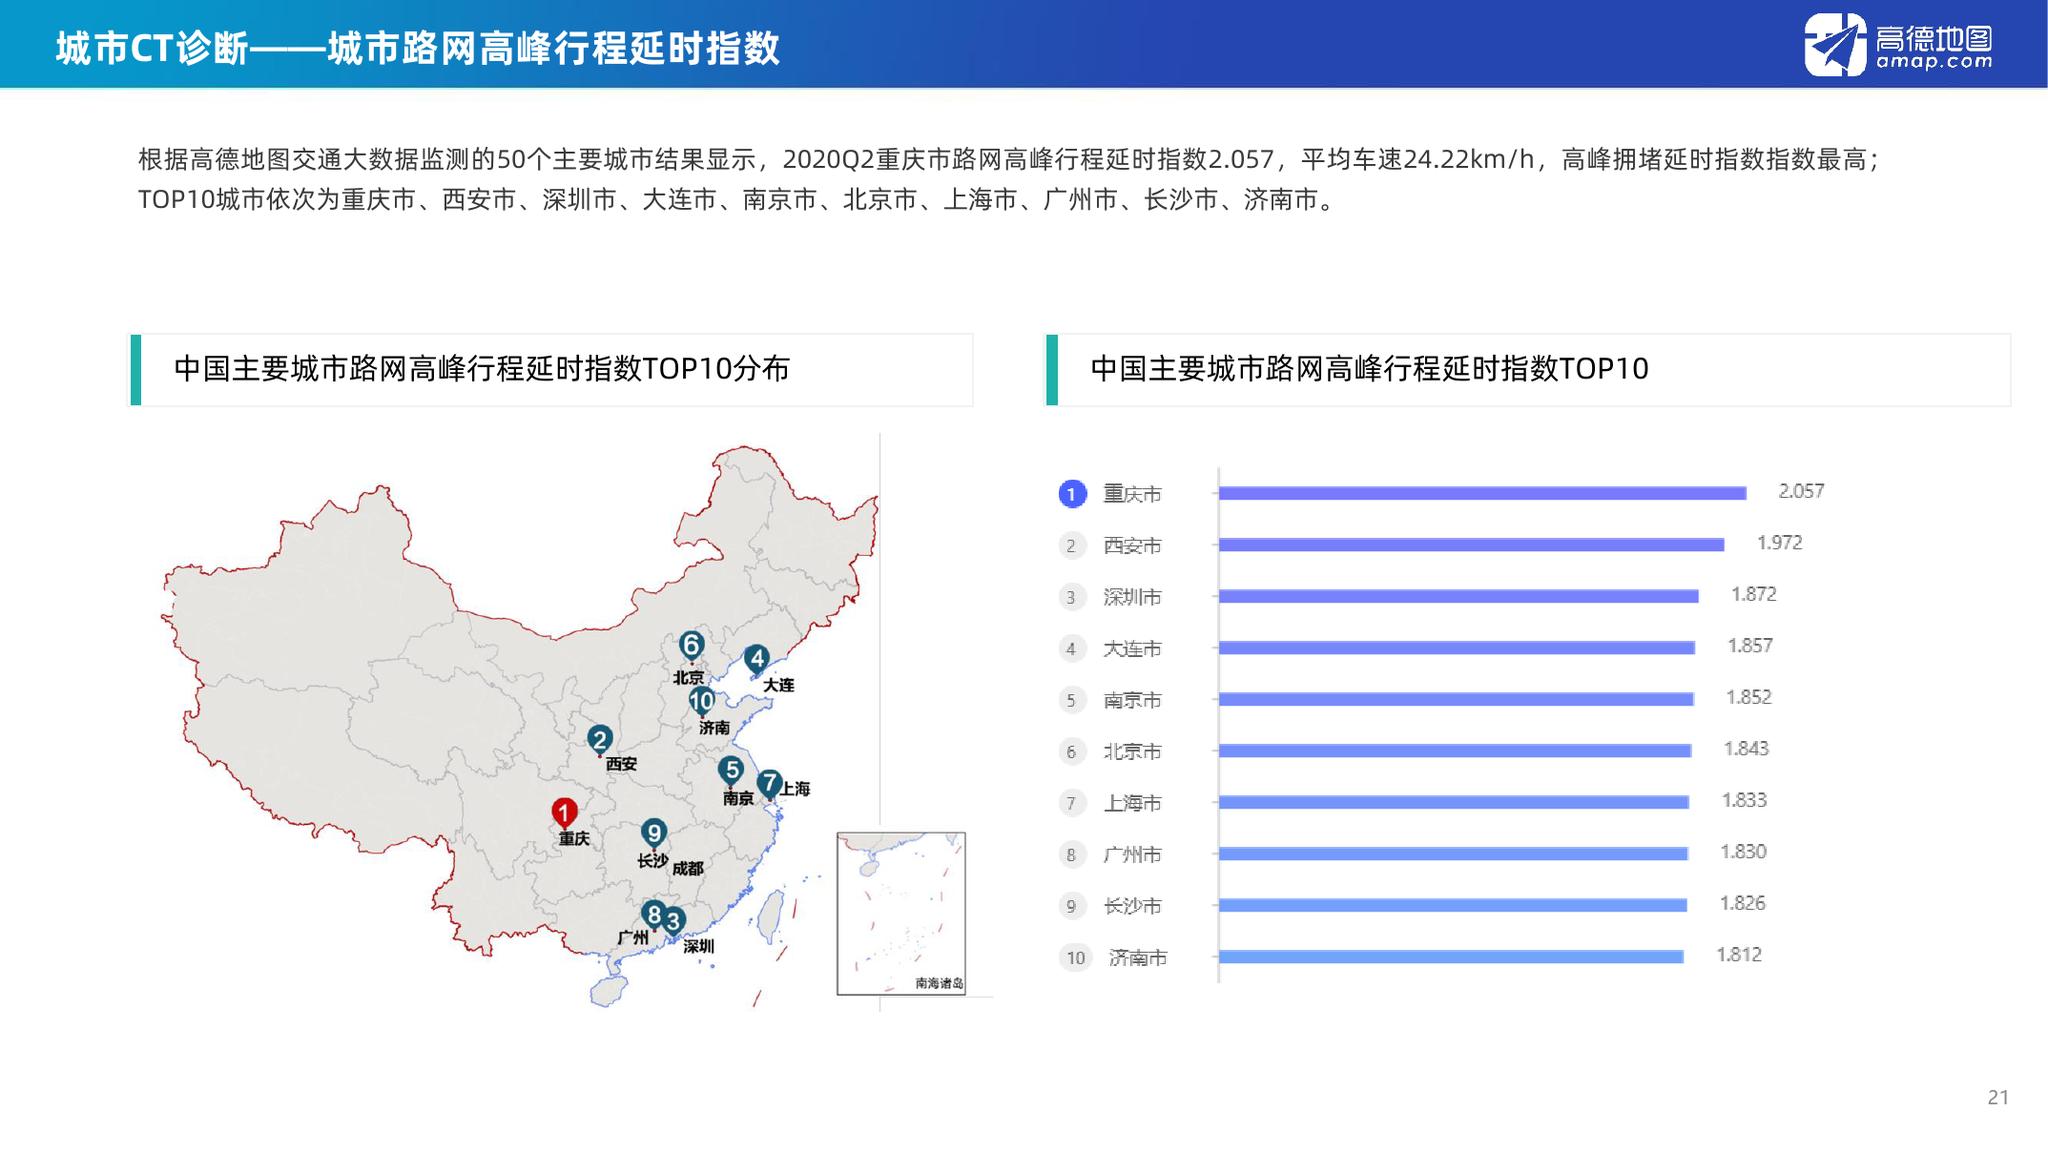Click the rank badge 10 beside 济南市
The width and height of the screenshot is (2048, 1152).
coord(1075,957)
